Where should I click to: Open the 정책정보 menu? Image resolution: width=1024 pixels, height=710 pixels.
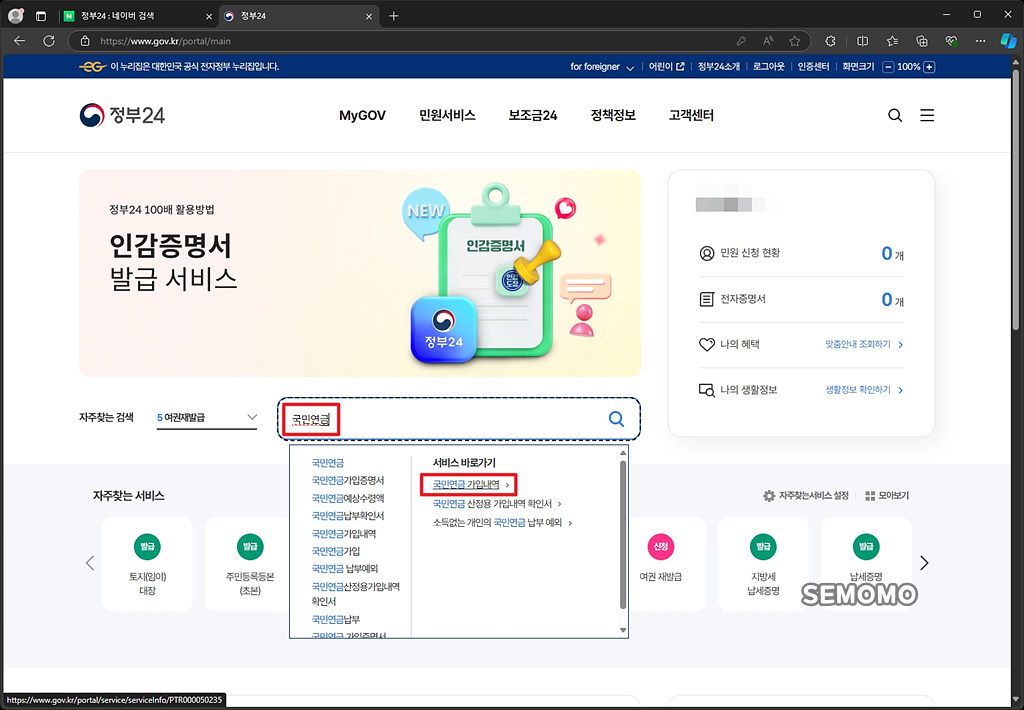coord(613,116)
